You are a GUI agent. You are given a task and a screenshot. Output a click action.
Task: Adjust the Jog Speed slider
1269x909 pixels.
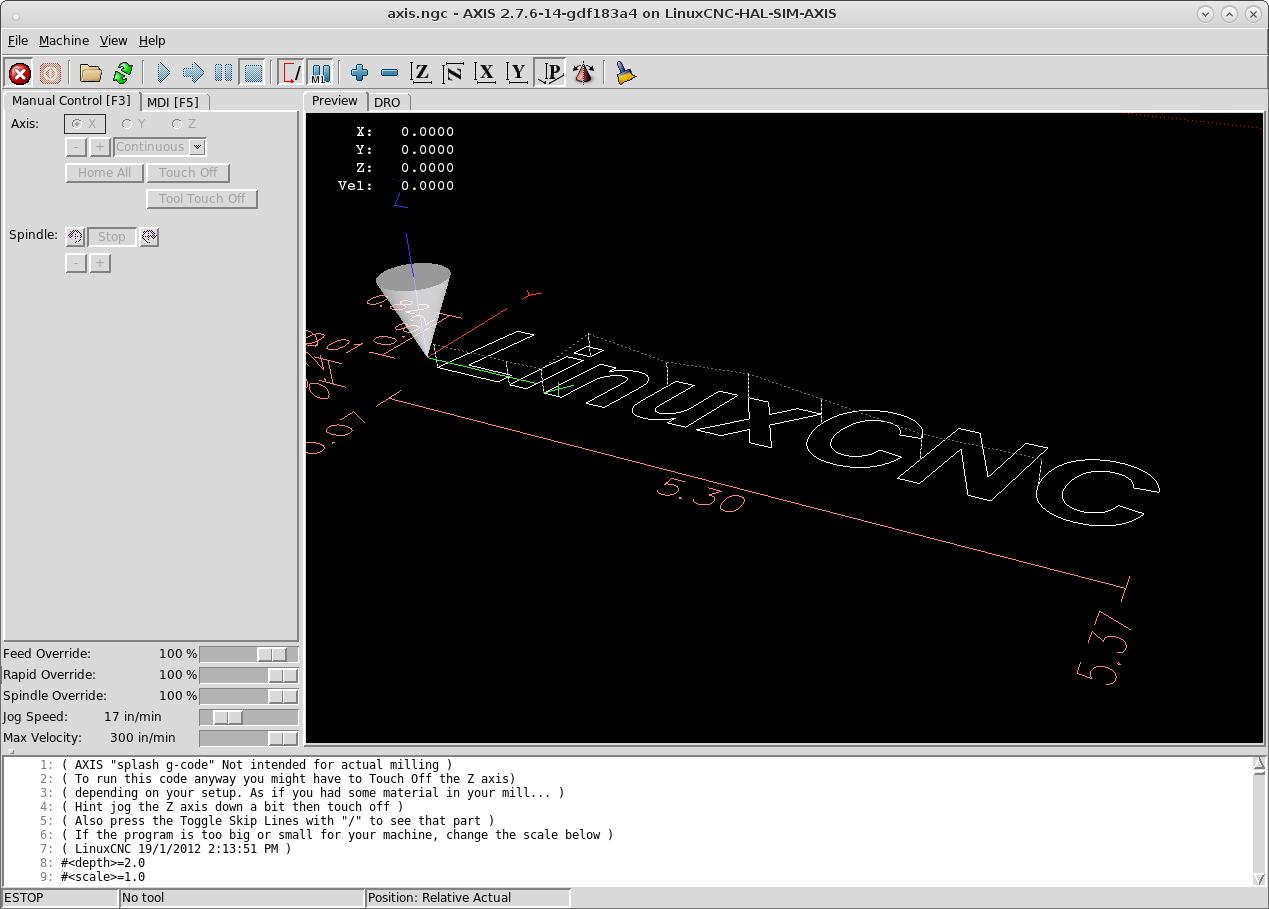pyautogui.click(x=249, y=717)
